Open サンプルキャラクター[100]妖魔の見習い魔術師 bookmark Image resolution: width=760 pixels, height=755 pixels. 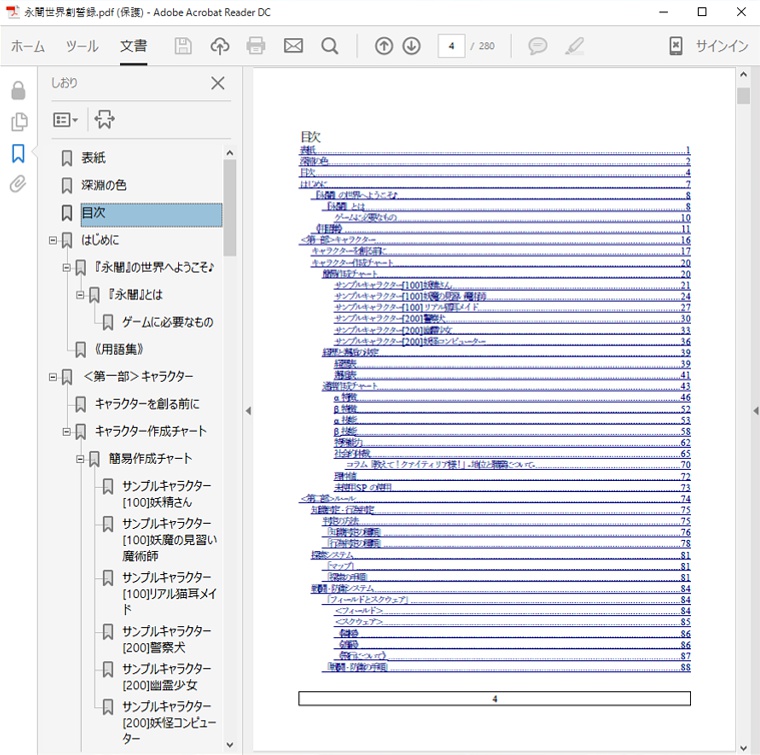click(x=170, y=539)
